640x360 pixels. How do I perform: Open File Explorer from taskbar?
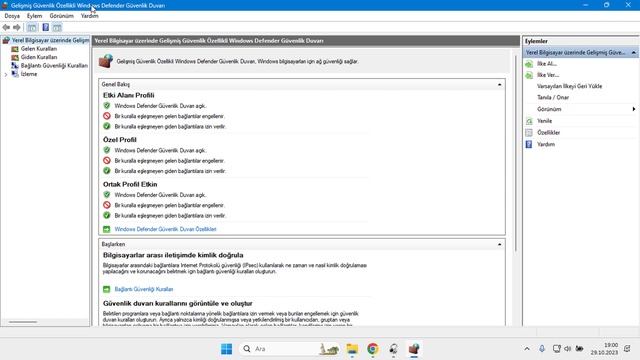pyautogui.click(x=352, y=349)
